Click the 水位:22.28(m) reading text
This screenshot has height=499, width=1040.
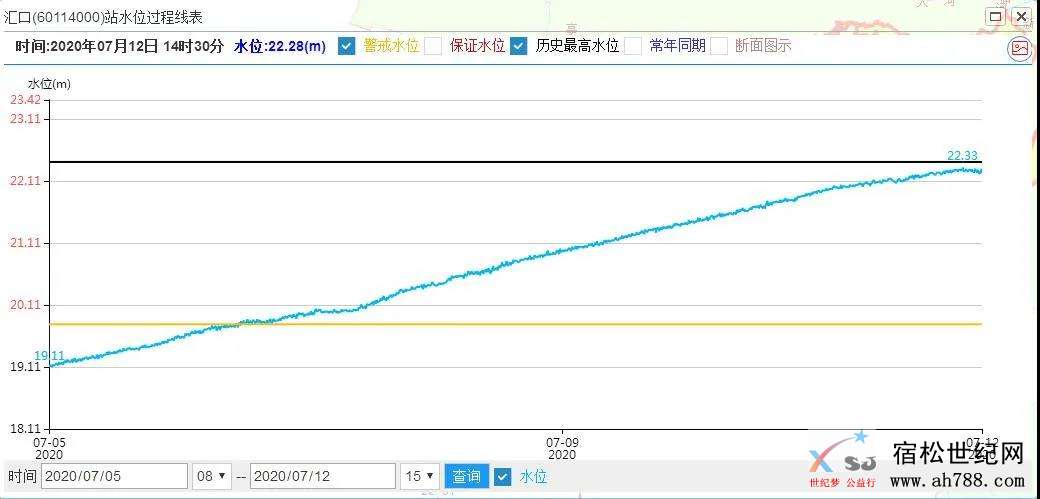[280, 46]
